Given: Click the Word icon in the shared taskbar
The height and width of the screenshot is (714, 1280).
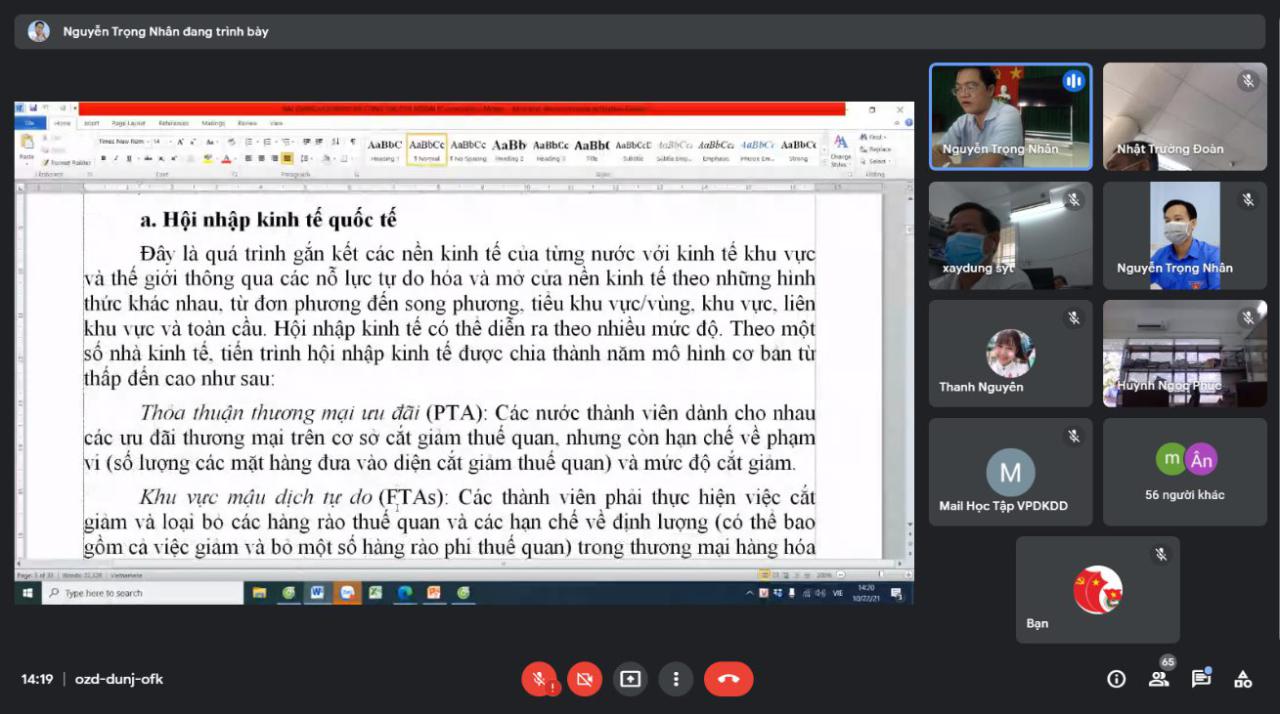Looking at the screenshot, I should coord(317,593).
